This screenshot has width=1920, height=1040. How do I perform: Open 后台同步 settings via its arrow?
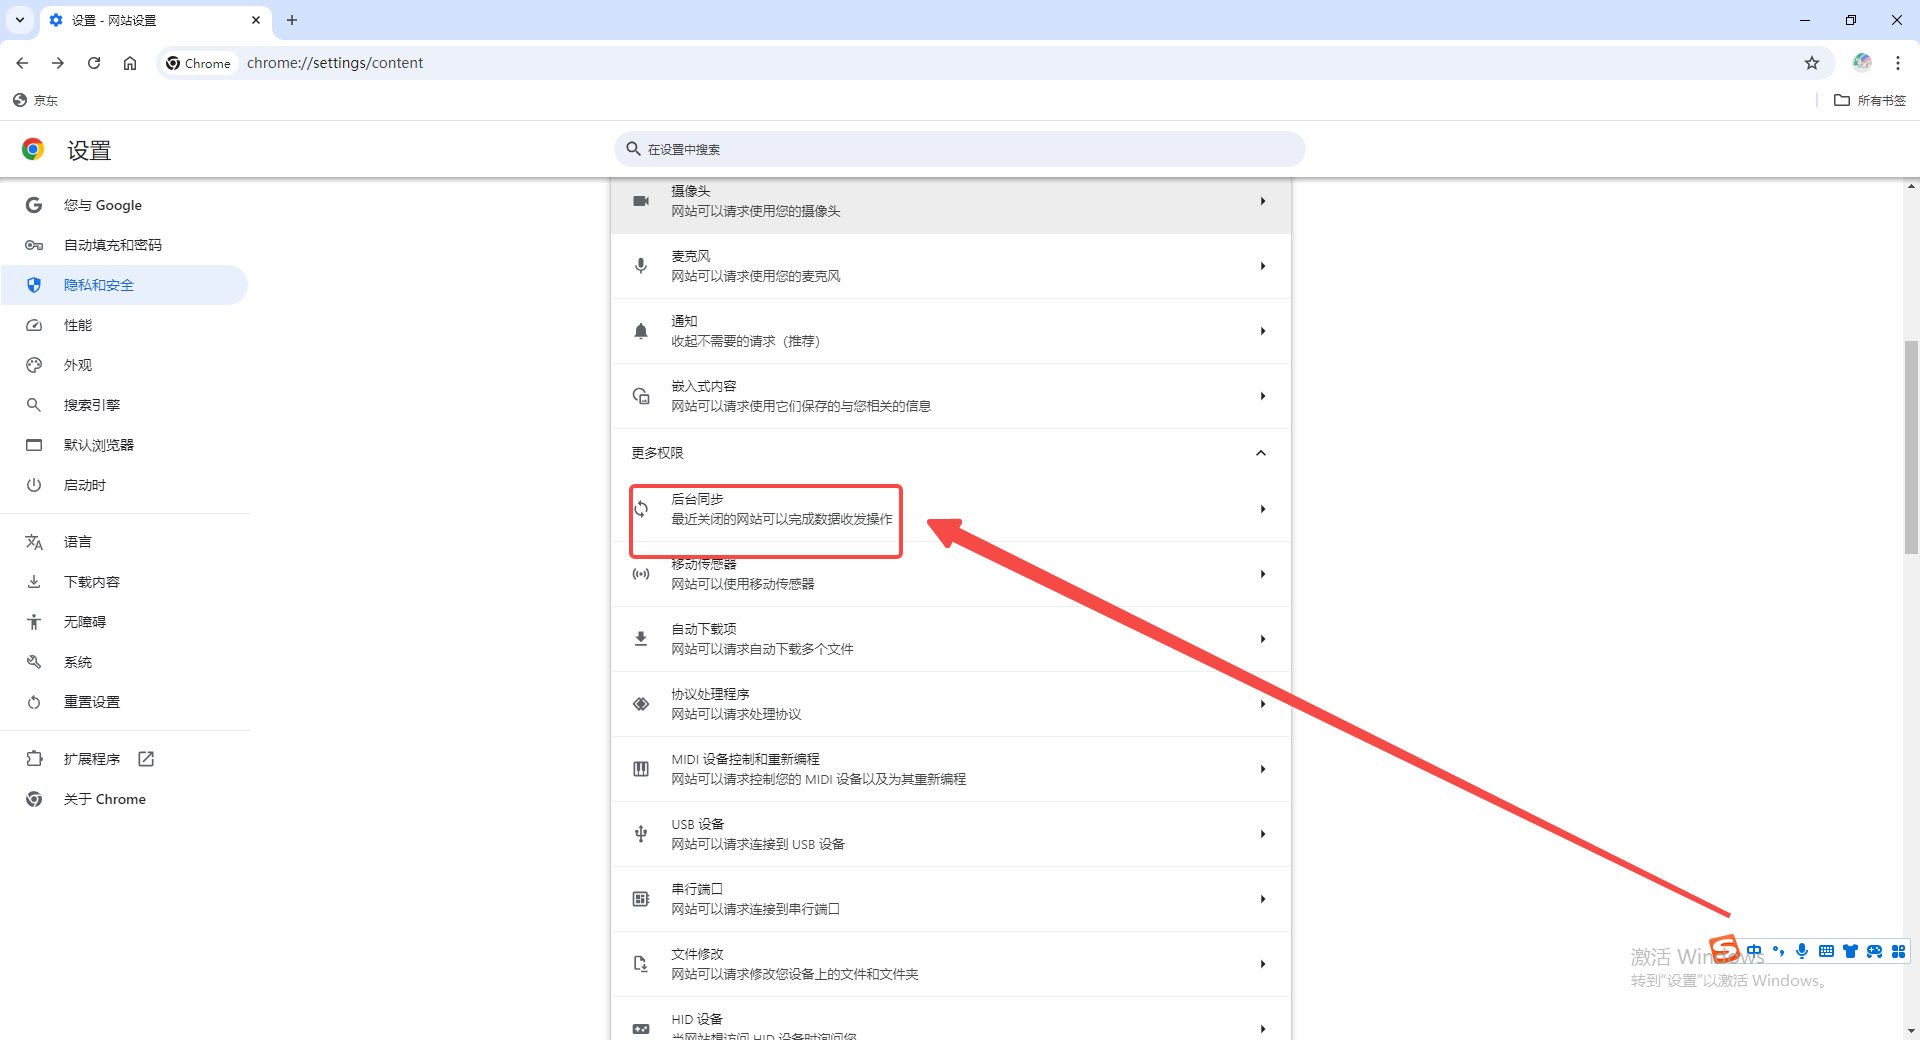[1263, 509]
